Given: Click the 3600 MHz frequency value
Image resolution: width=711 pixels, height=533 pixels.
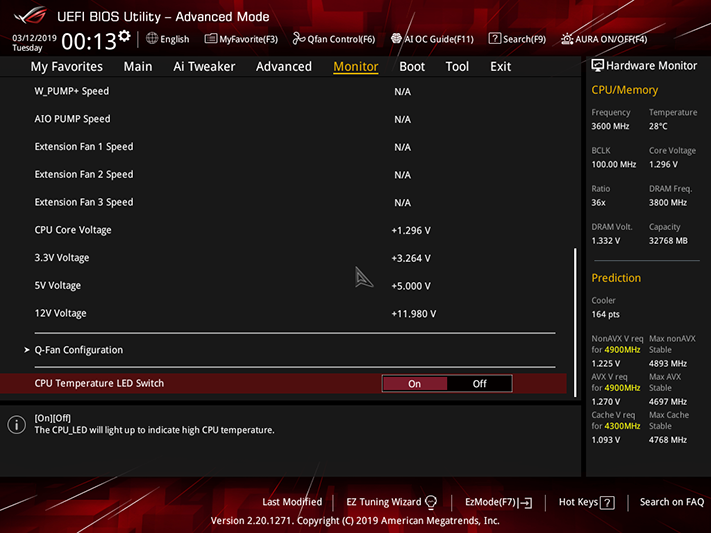Looking at the screenshot, I should click(x=610, y=126).
